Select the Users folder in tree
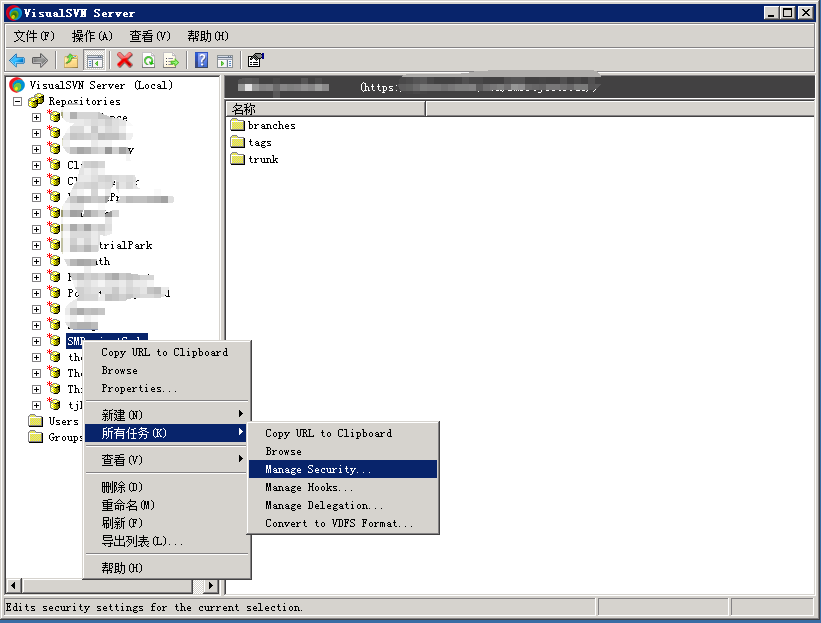This screenshot has height=623, width=821. pyautogui.click(x=63, y=421)
